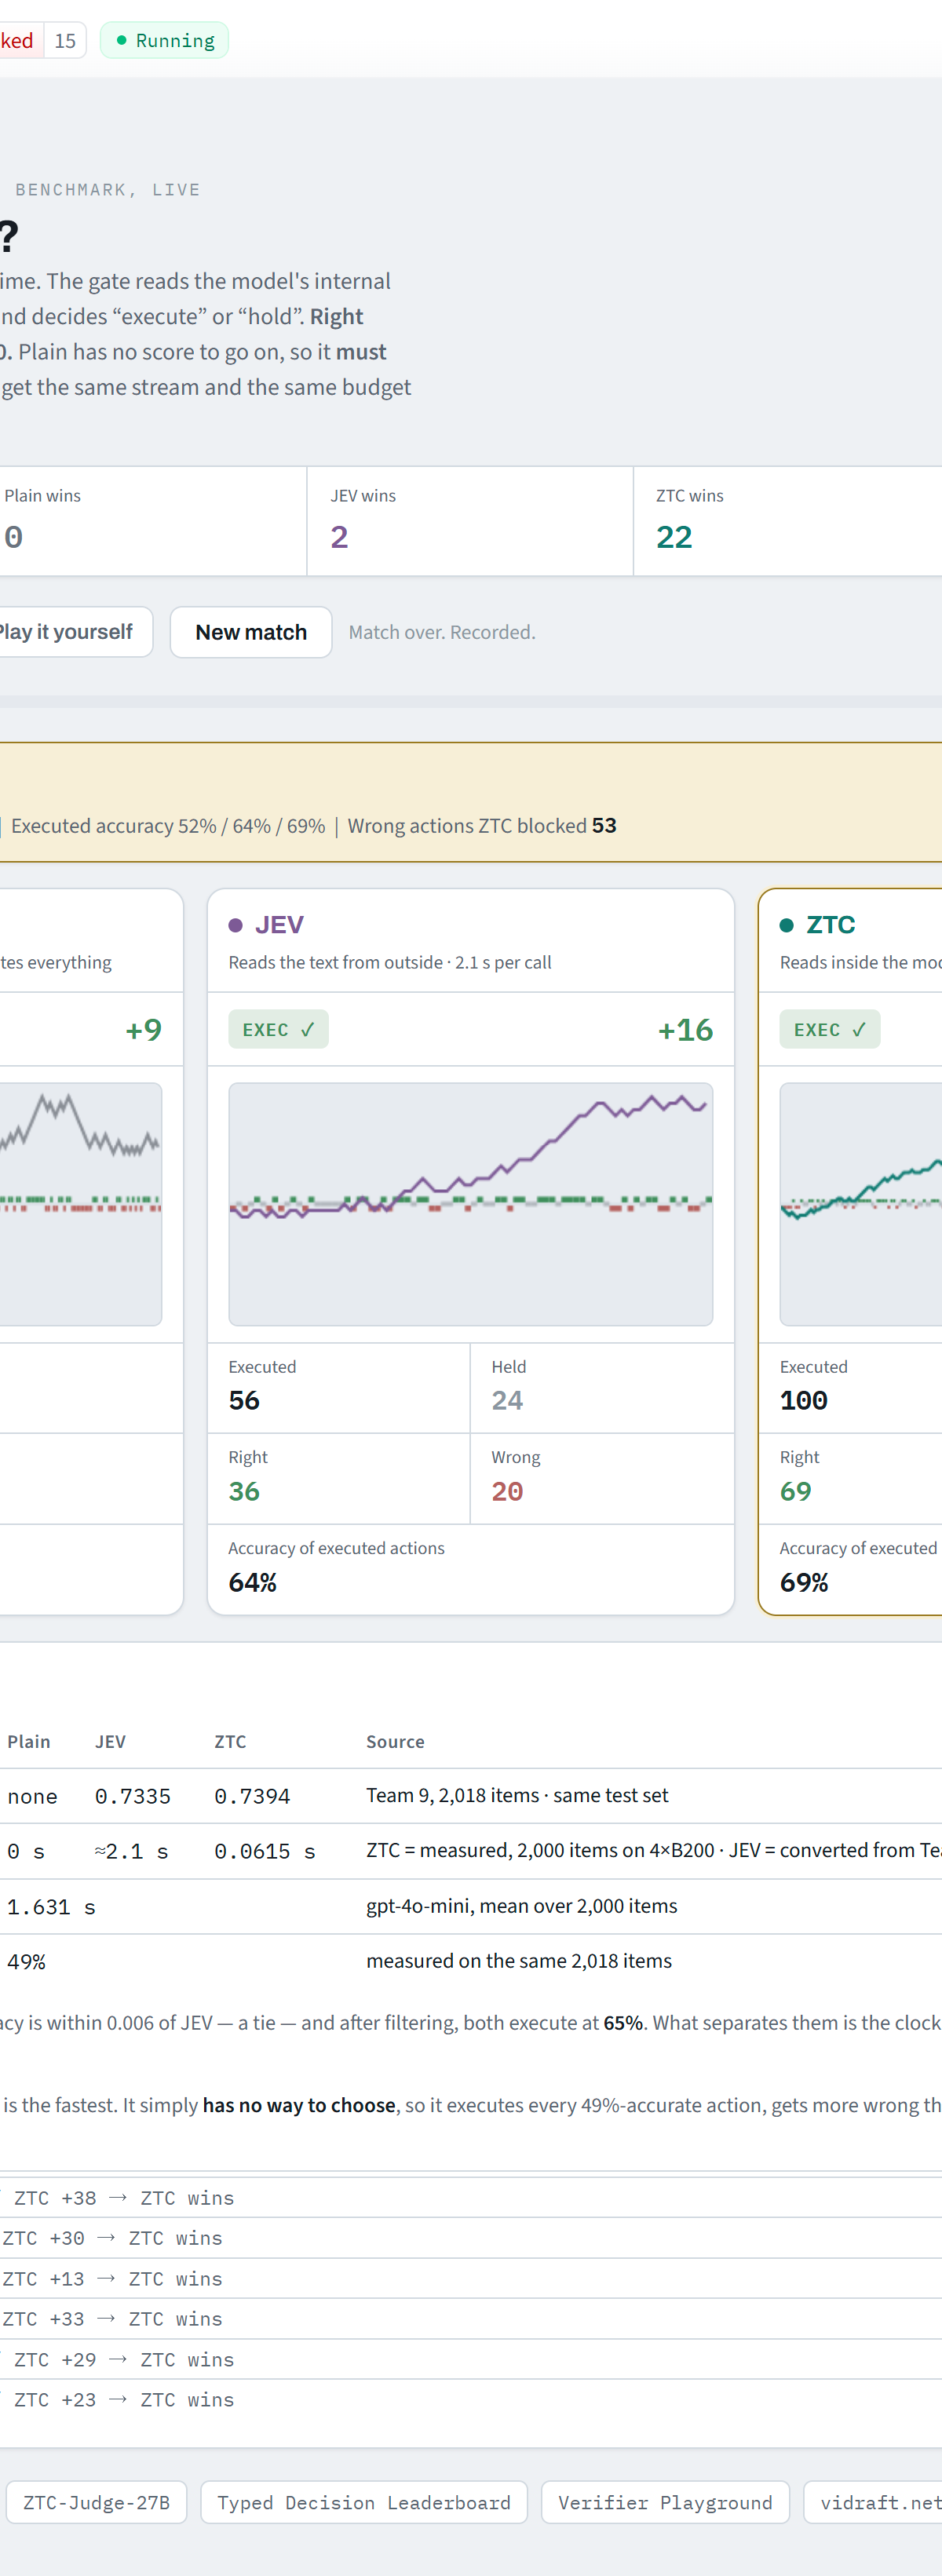This screenshot has width=942, height=2576.
Task: Click the Plain score line chart
Action: [80, 1204]
